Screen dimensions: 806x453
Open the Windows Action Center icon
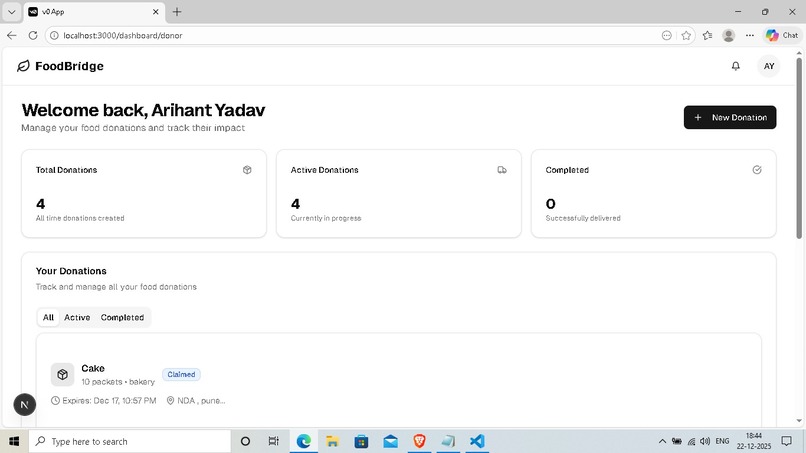[x=786, y=441]
